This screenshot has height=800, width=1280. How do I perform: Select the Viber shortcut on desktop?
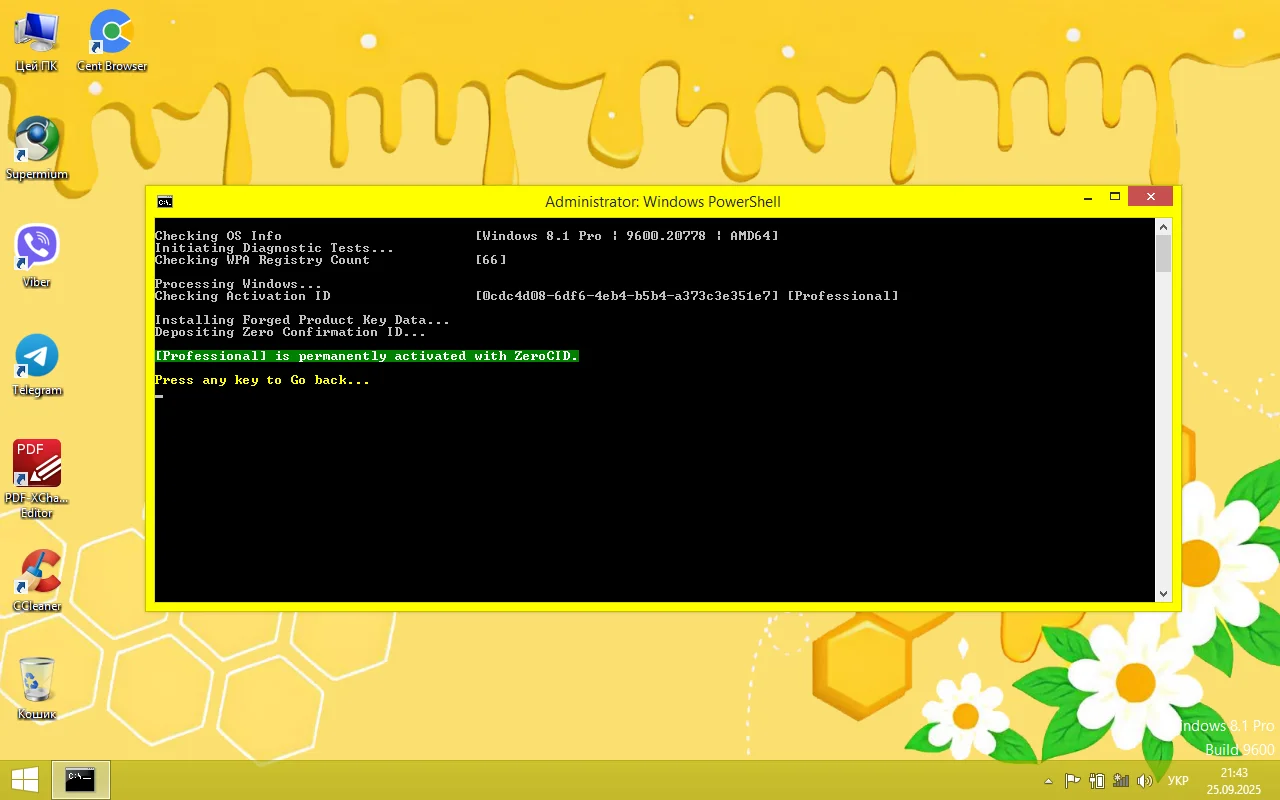pos(37,249)
